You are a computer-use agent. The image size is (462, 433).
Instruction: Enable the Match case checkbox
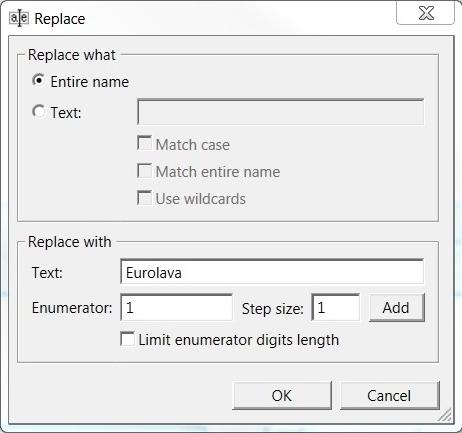click(x=144, y=143)
